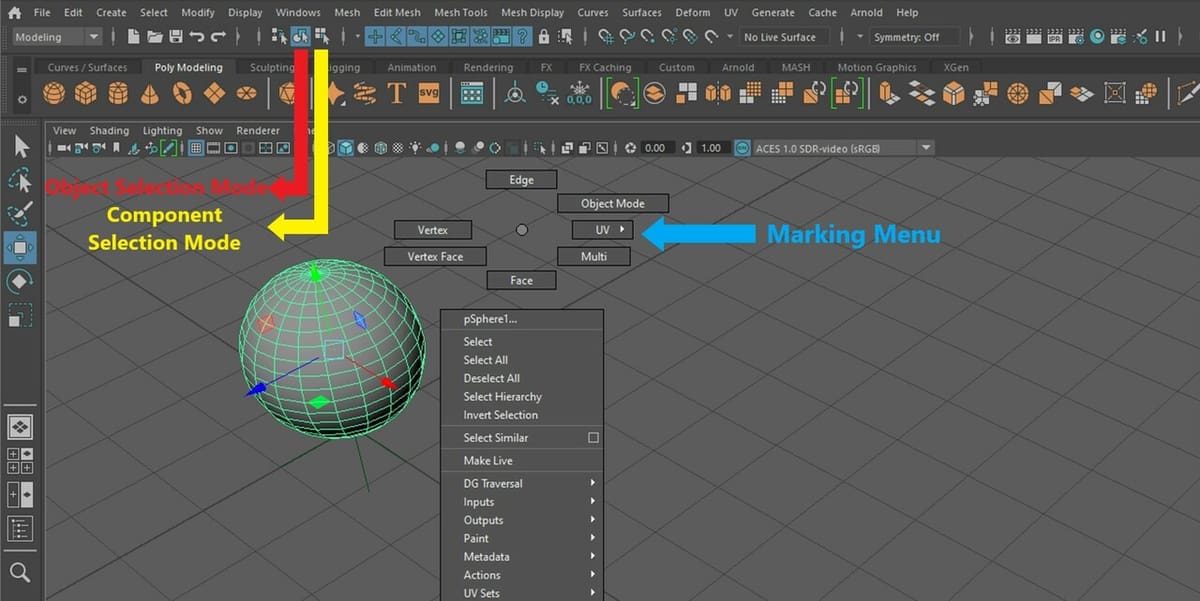Pick the Lasso selection tool

pos(20,181)
